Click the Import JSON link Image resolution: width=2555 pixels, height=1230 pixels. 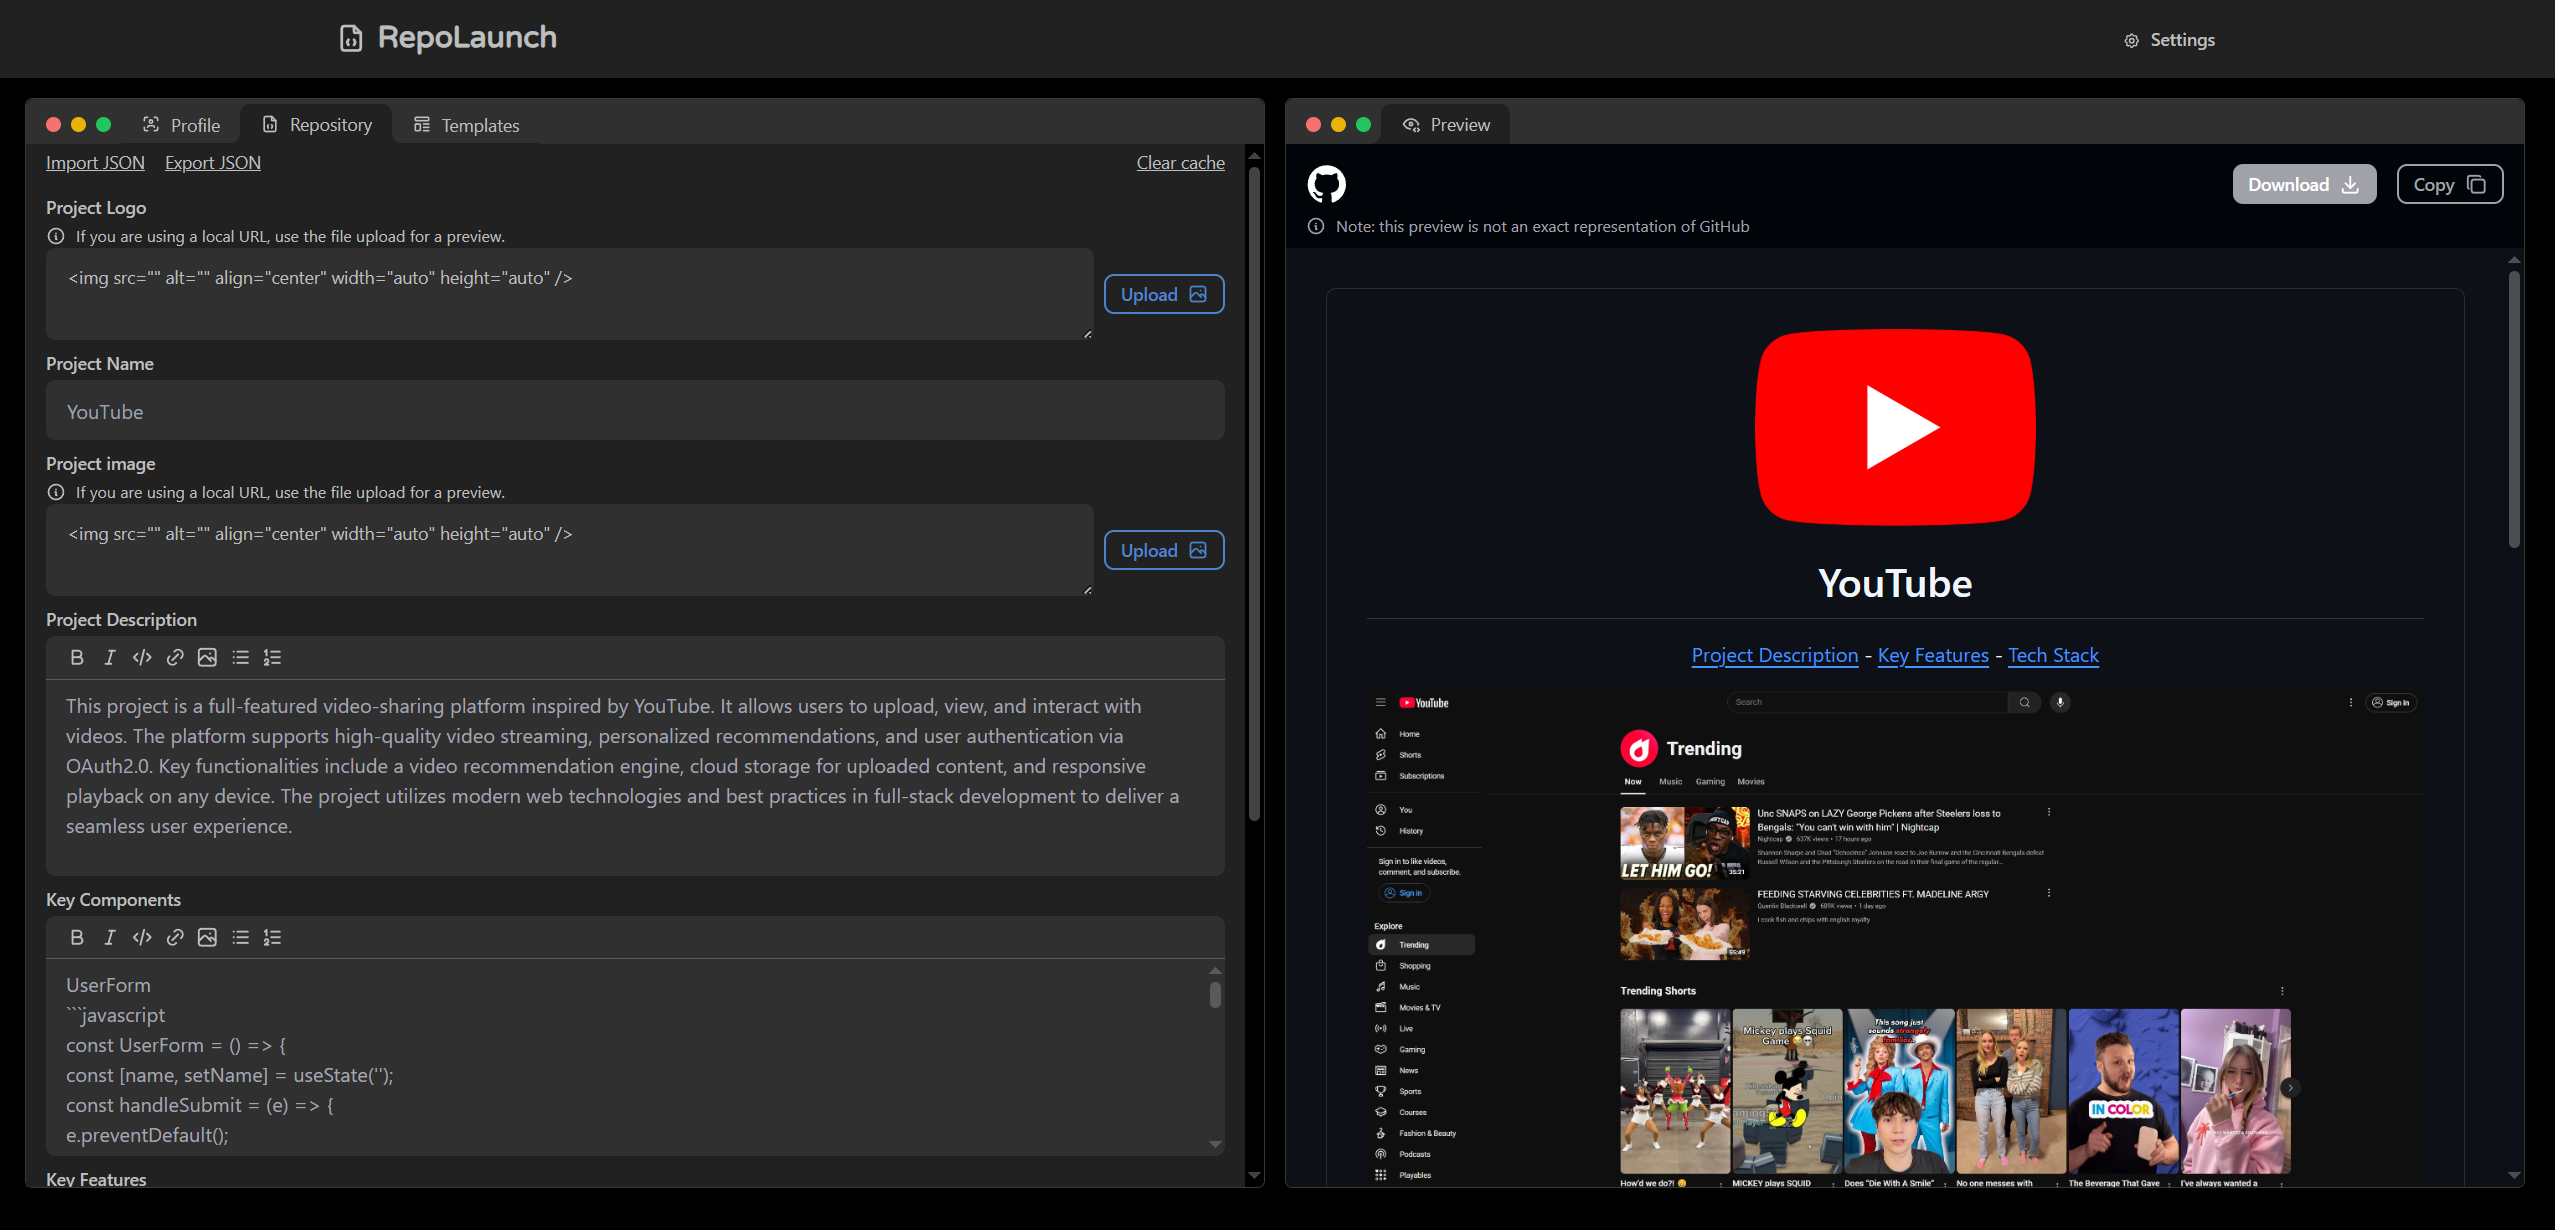[x=95, y=162]
